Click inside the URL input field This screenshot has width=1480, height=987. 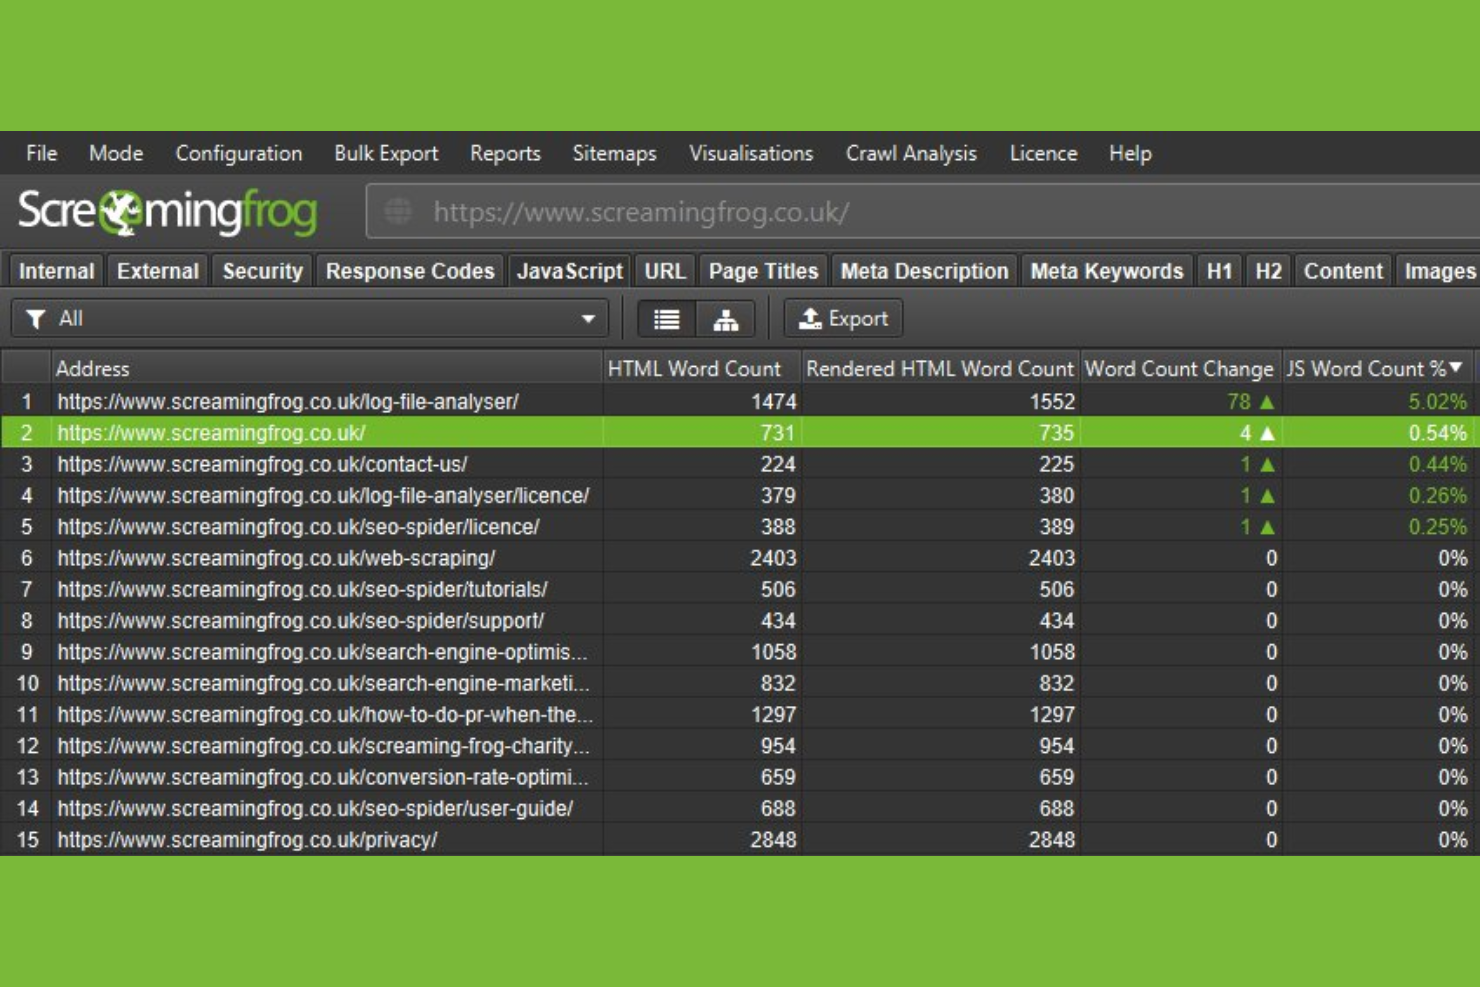coord(700,211)
